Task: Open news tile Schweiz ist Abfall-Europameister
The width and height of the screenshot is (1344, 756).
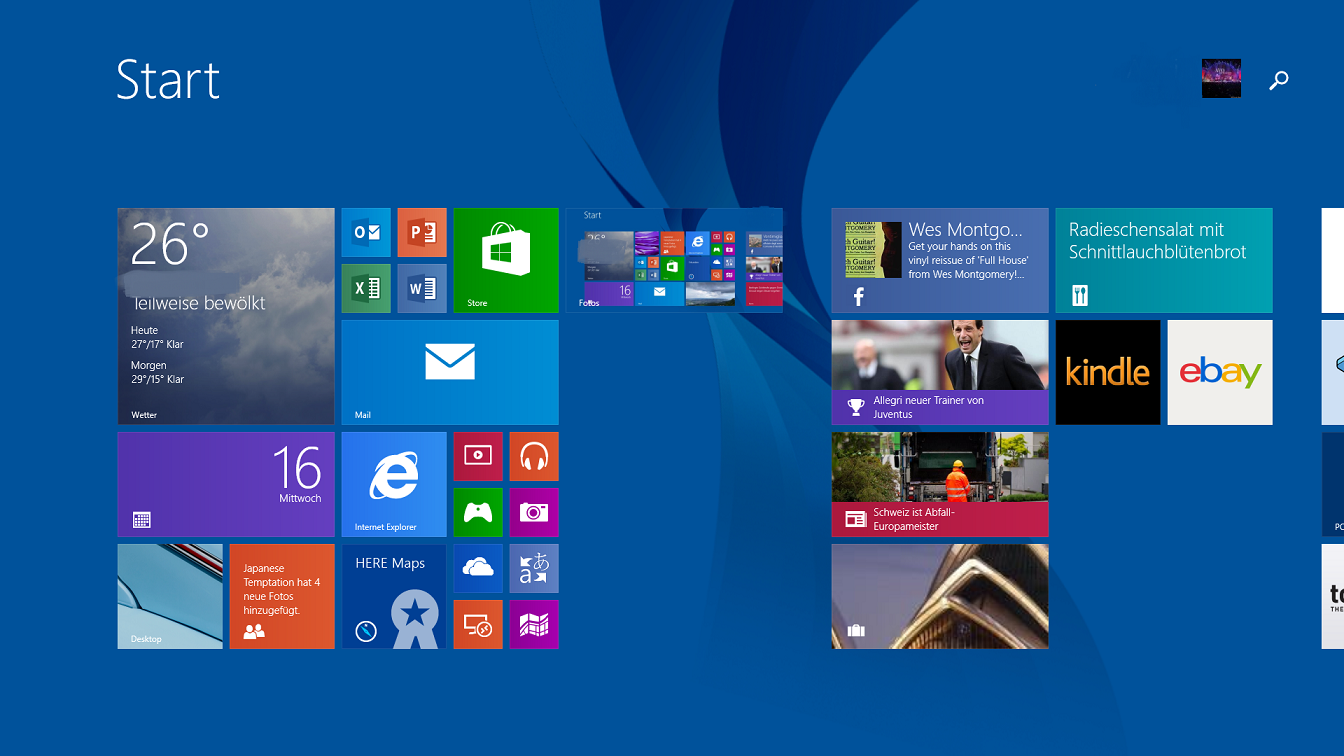Action: click(x=940, y=485)
